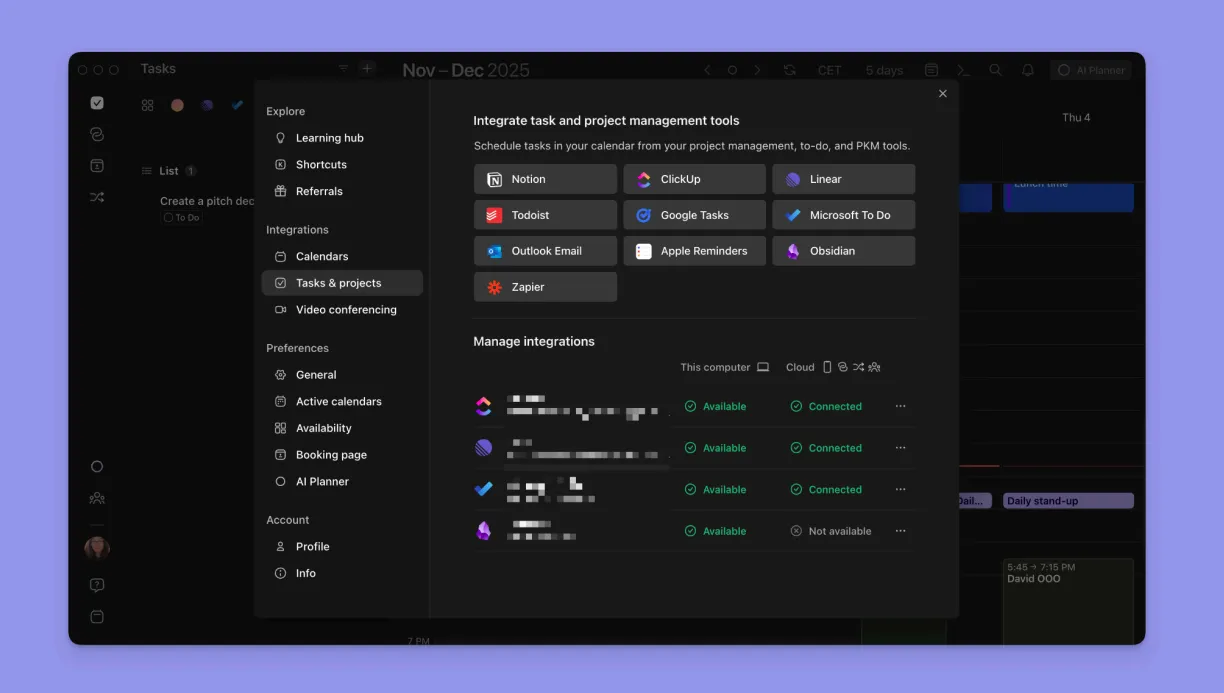Viewport: 1224px width, 693px height.
Task: Click the Obsidian icon in Manage integrations
Action: (x=484, y=531)
